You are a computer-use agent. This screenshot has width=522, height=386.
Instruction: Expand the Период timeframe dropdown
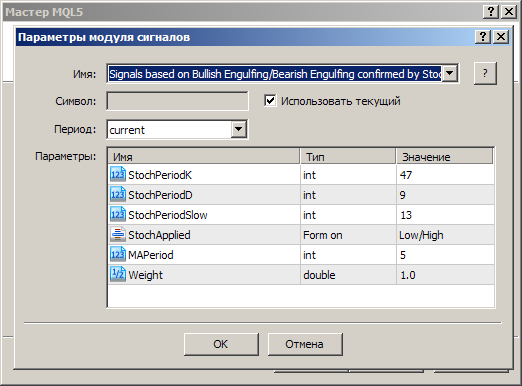tap(239, 129)
